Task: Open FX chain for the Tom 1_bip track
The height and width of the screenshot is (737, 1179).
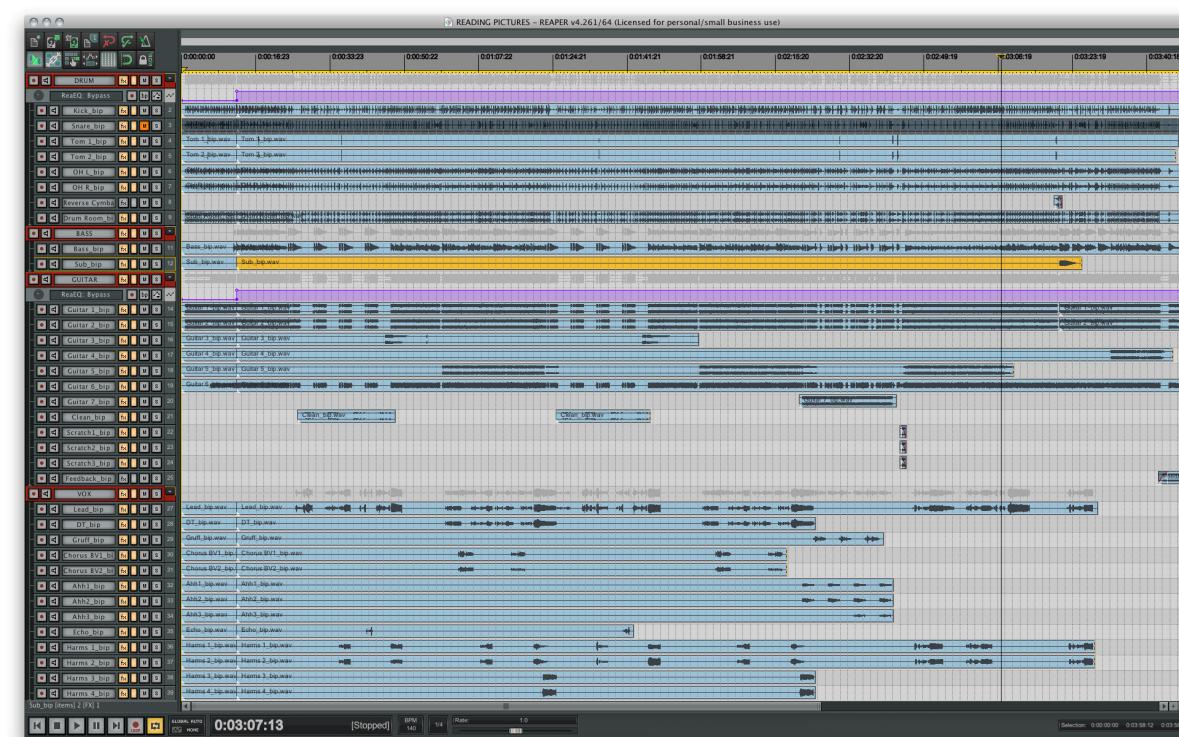Action: click(x=123, y=141)
